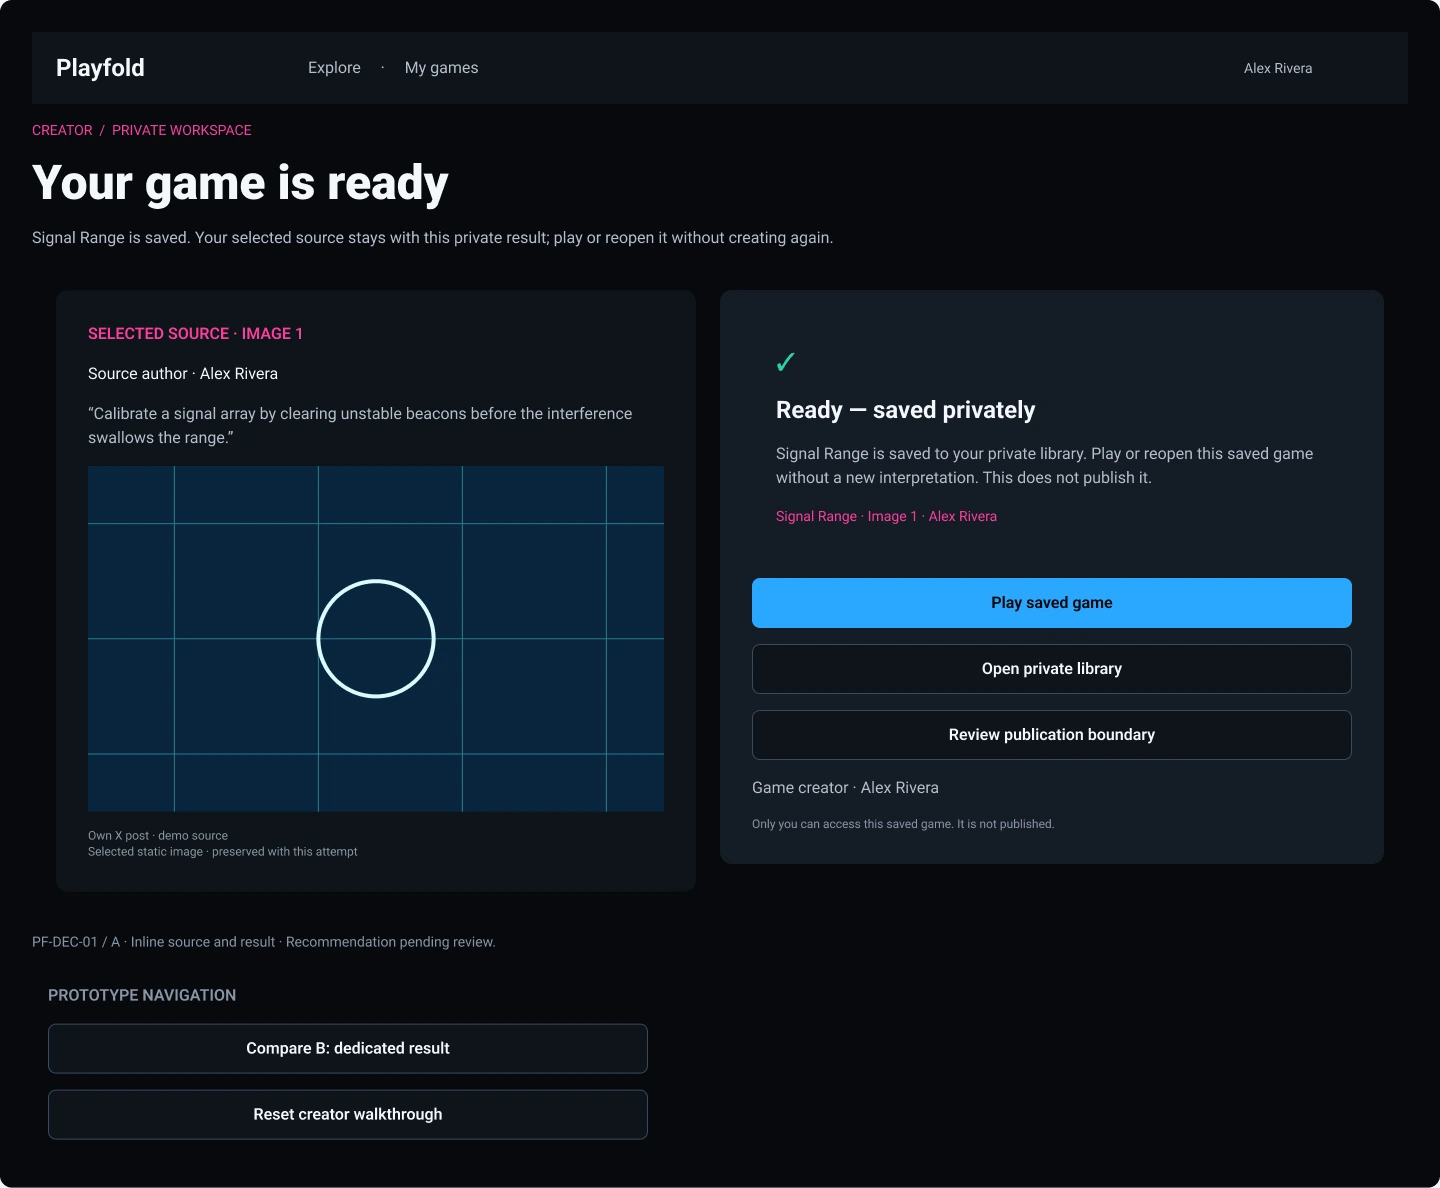
Task: Review publication boundary
Action: 1052,735
